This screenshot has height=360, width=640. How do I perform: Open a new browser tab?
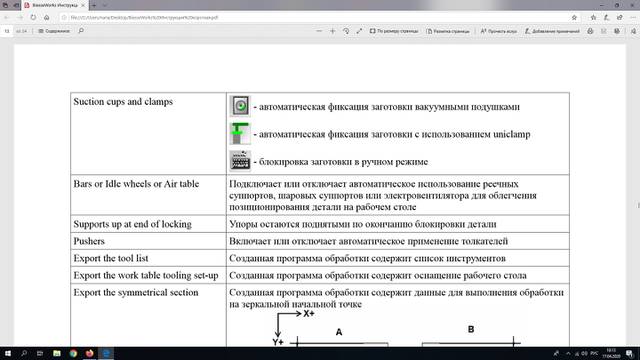[x=94, y=5]
